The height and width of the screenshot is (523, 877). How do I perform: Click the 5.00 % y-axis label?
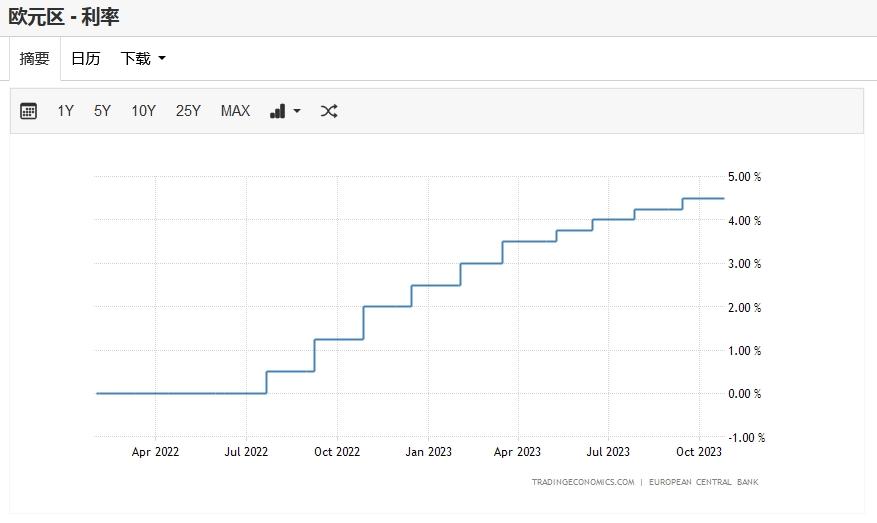744,177
